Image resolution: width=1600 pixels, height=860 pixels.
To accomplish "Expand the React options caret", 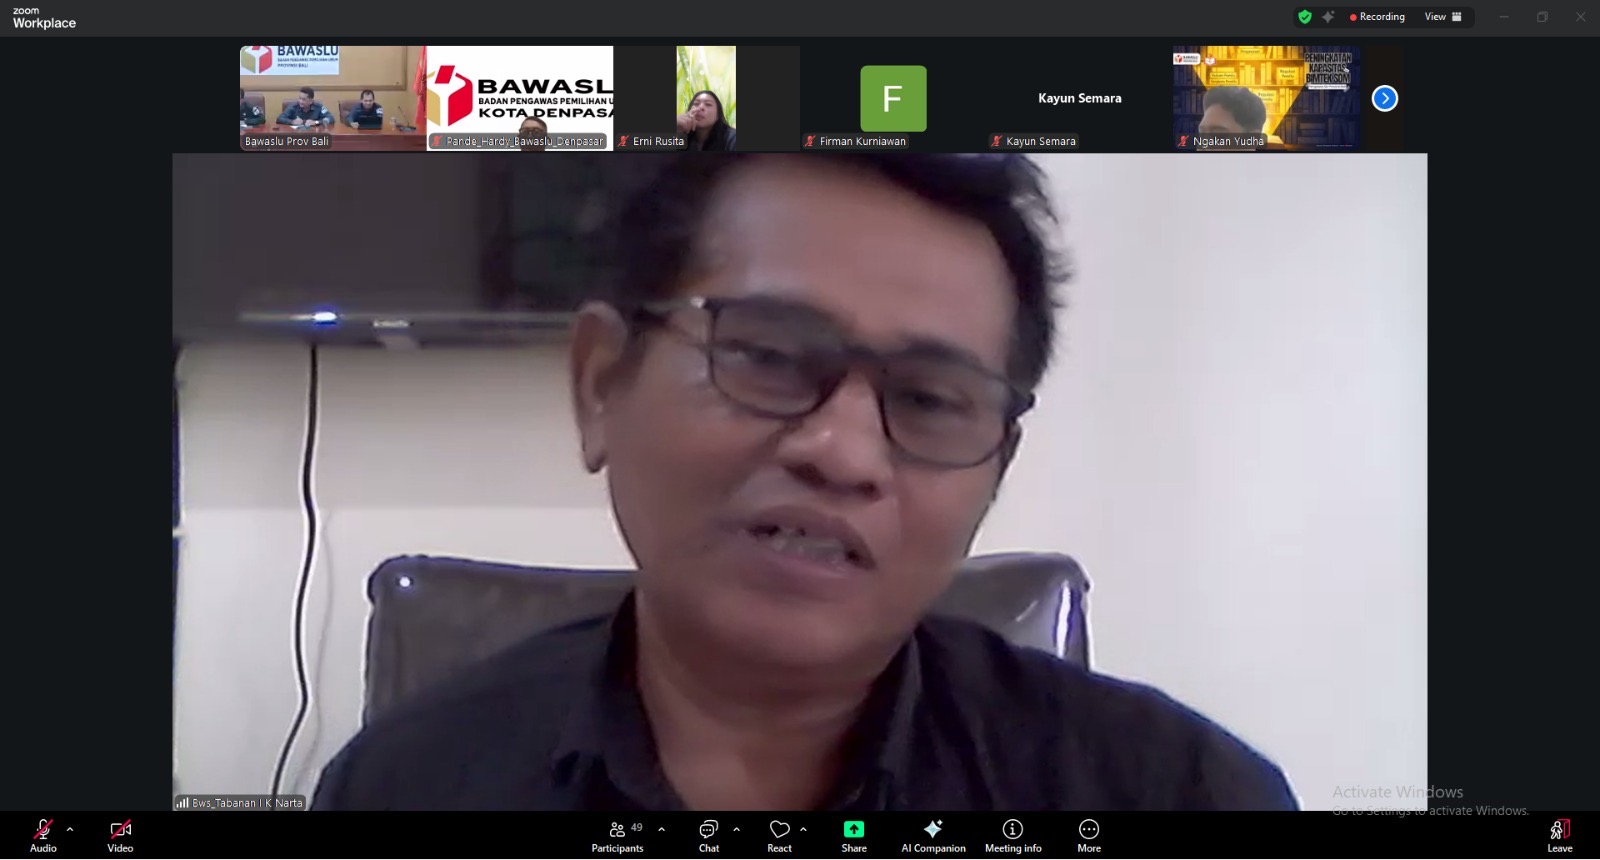I will tap(804, 829).
